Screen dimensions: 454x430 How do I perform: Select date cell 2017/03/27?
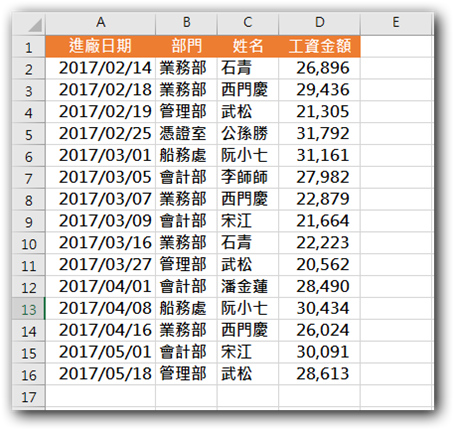click(100, 265)
